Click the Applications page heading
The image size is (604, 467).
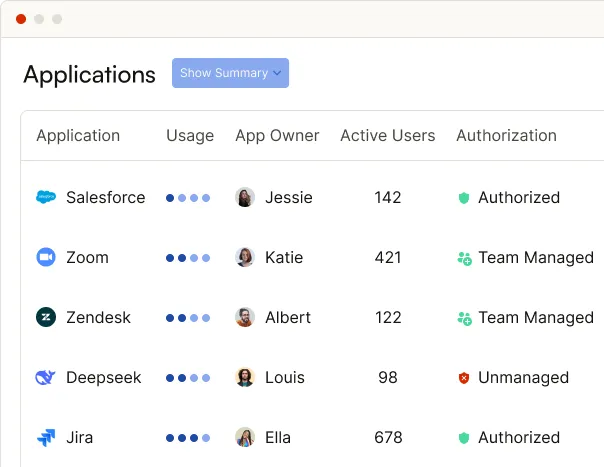(x=89, y=75)
